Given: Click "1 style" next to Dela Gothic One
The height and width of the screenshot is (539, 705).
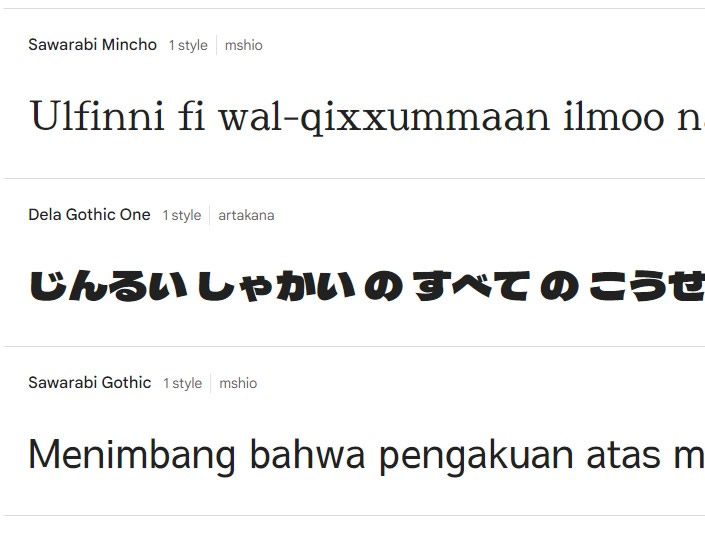Looking at the screenshot, I should pyautogui.click(x=182, y=215).
